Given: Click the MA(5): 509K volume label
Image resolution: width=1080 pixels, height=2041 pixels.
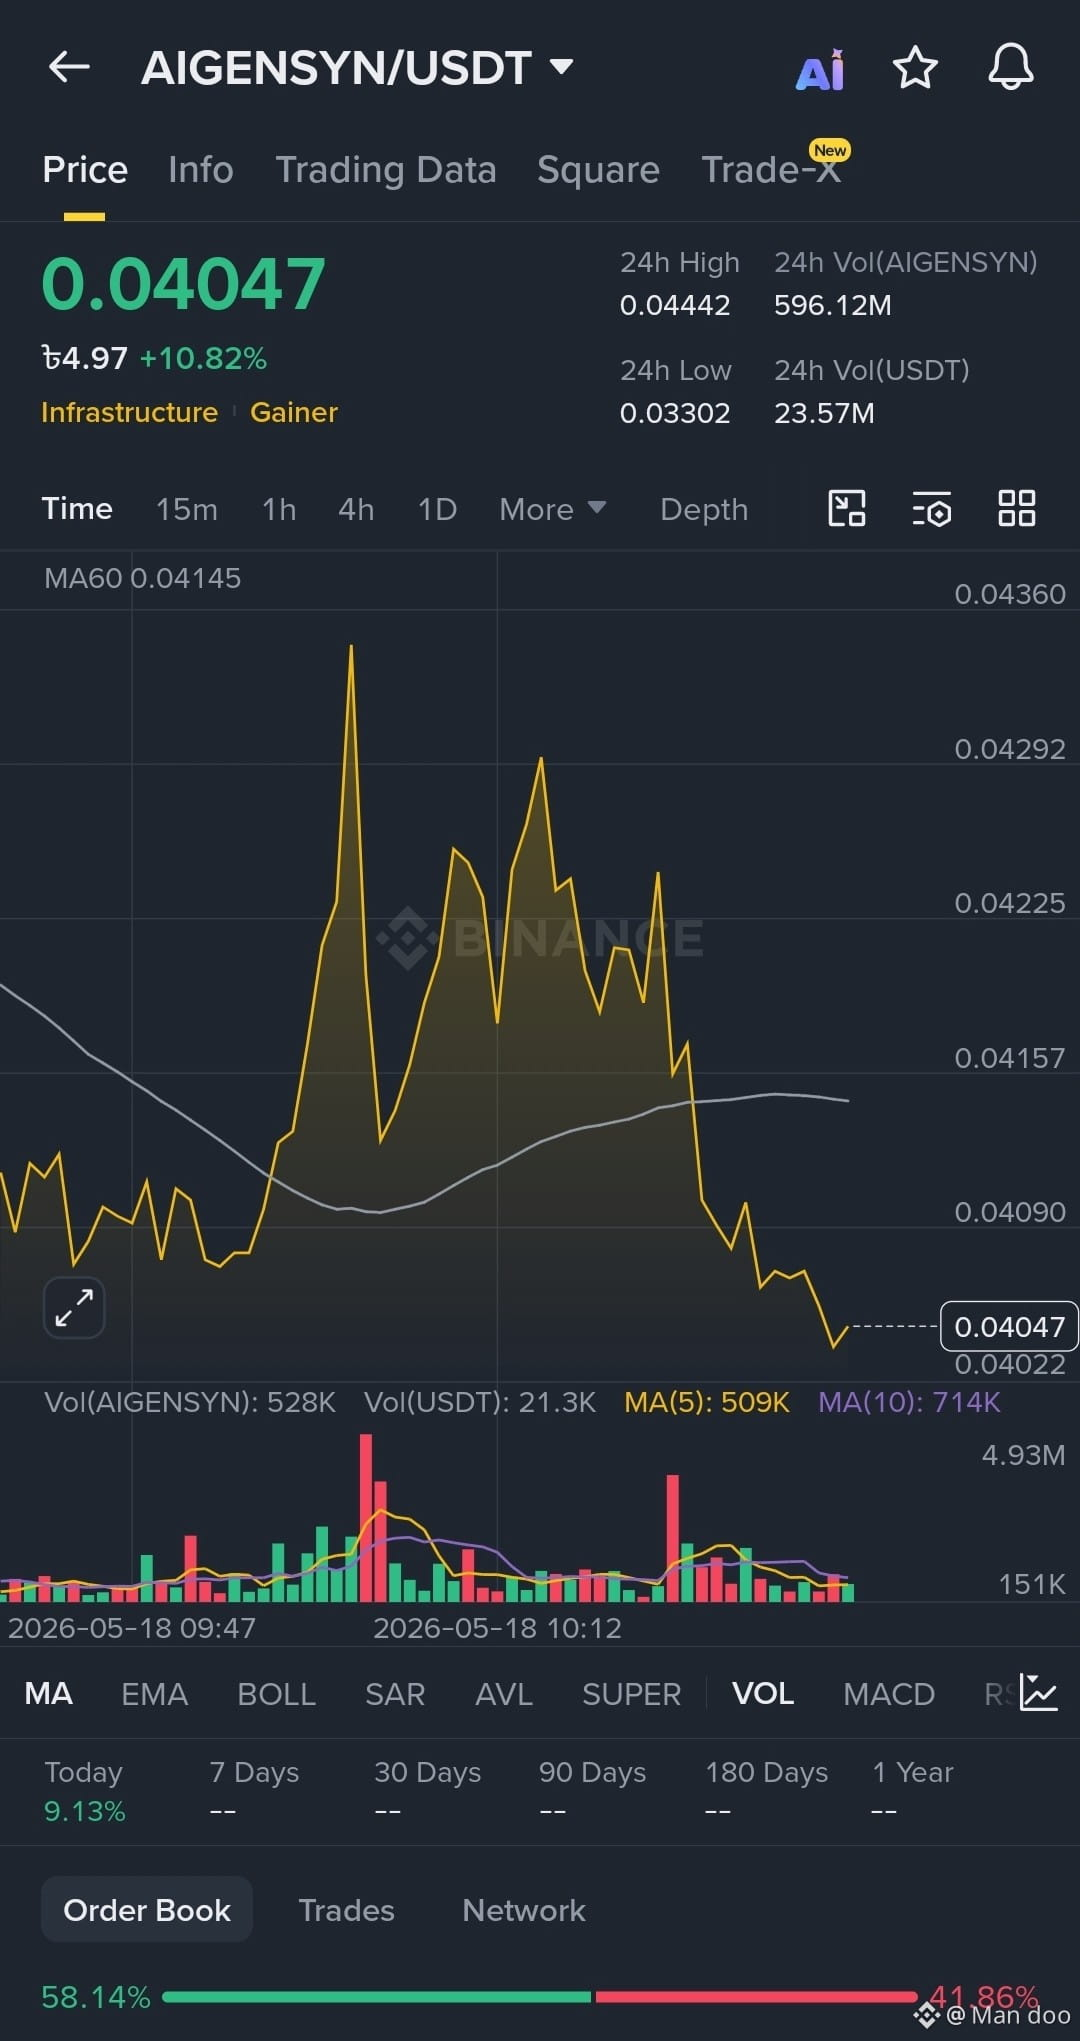Looking at the screenshot, I should click(707, 1402).
